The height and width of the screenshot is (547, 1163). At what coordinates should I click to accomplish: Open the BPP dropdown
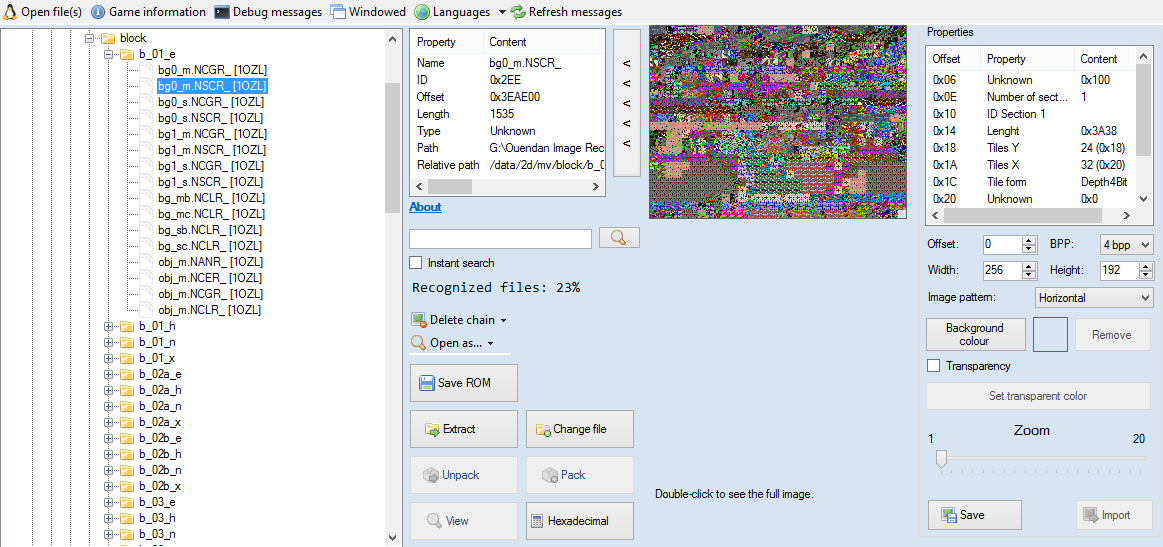1126,245
